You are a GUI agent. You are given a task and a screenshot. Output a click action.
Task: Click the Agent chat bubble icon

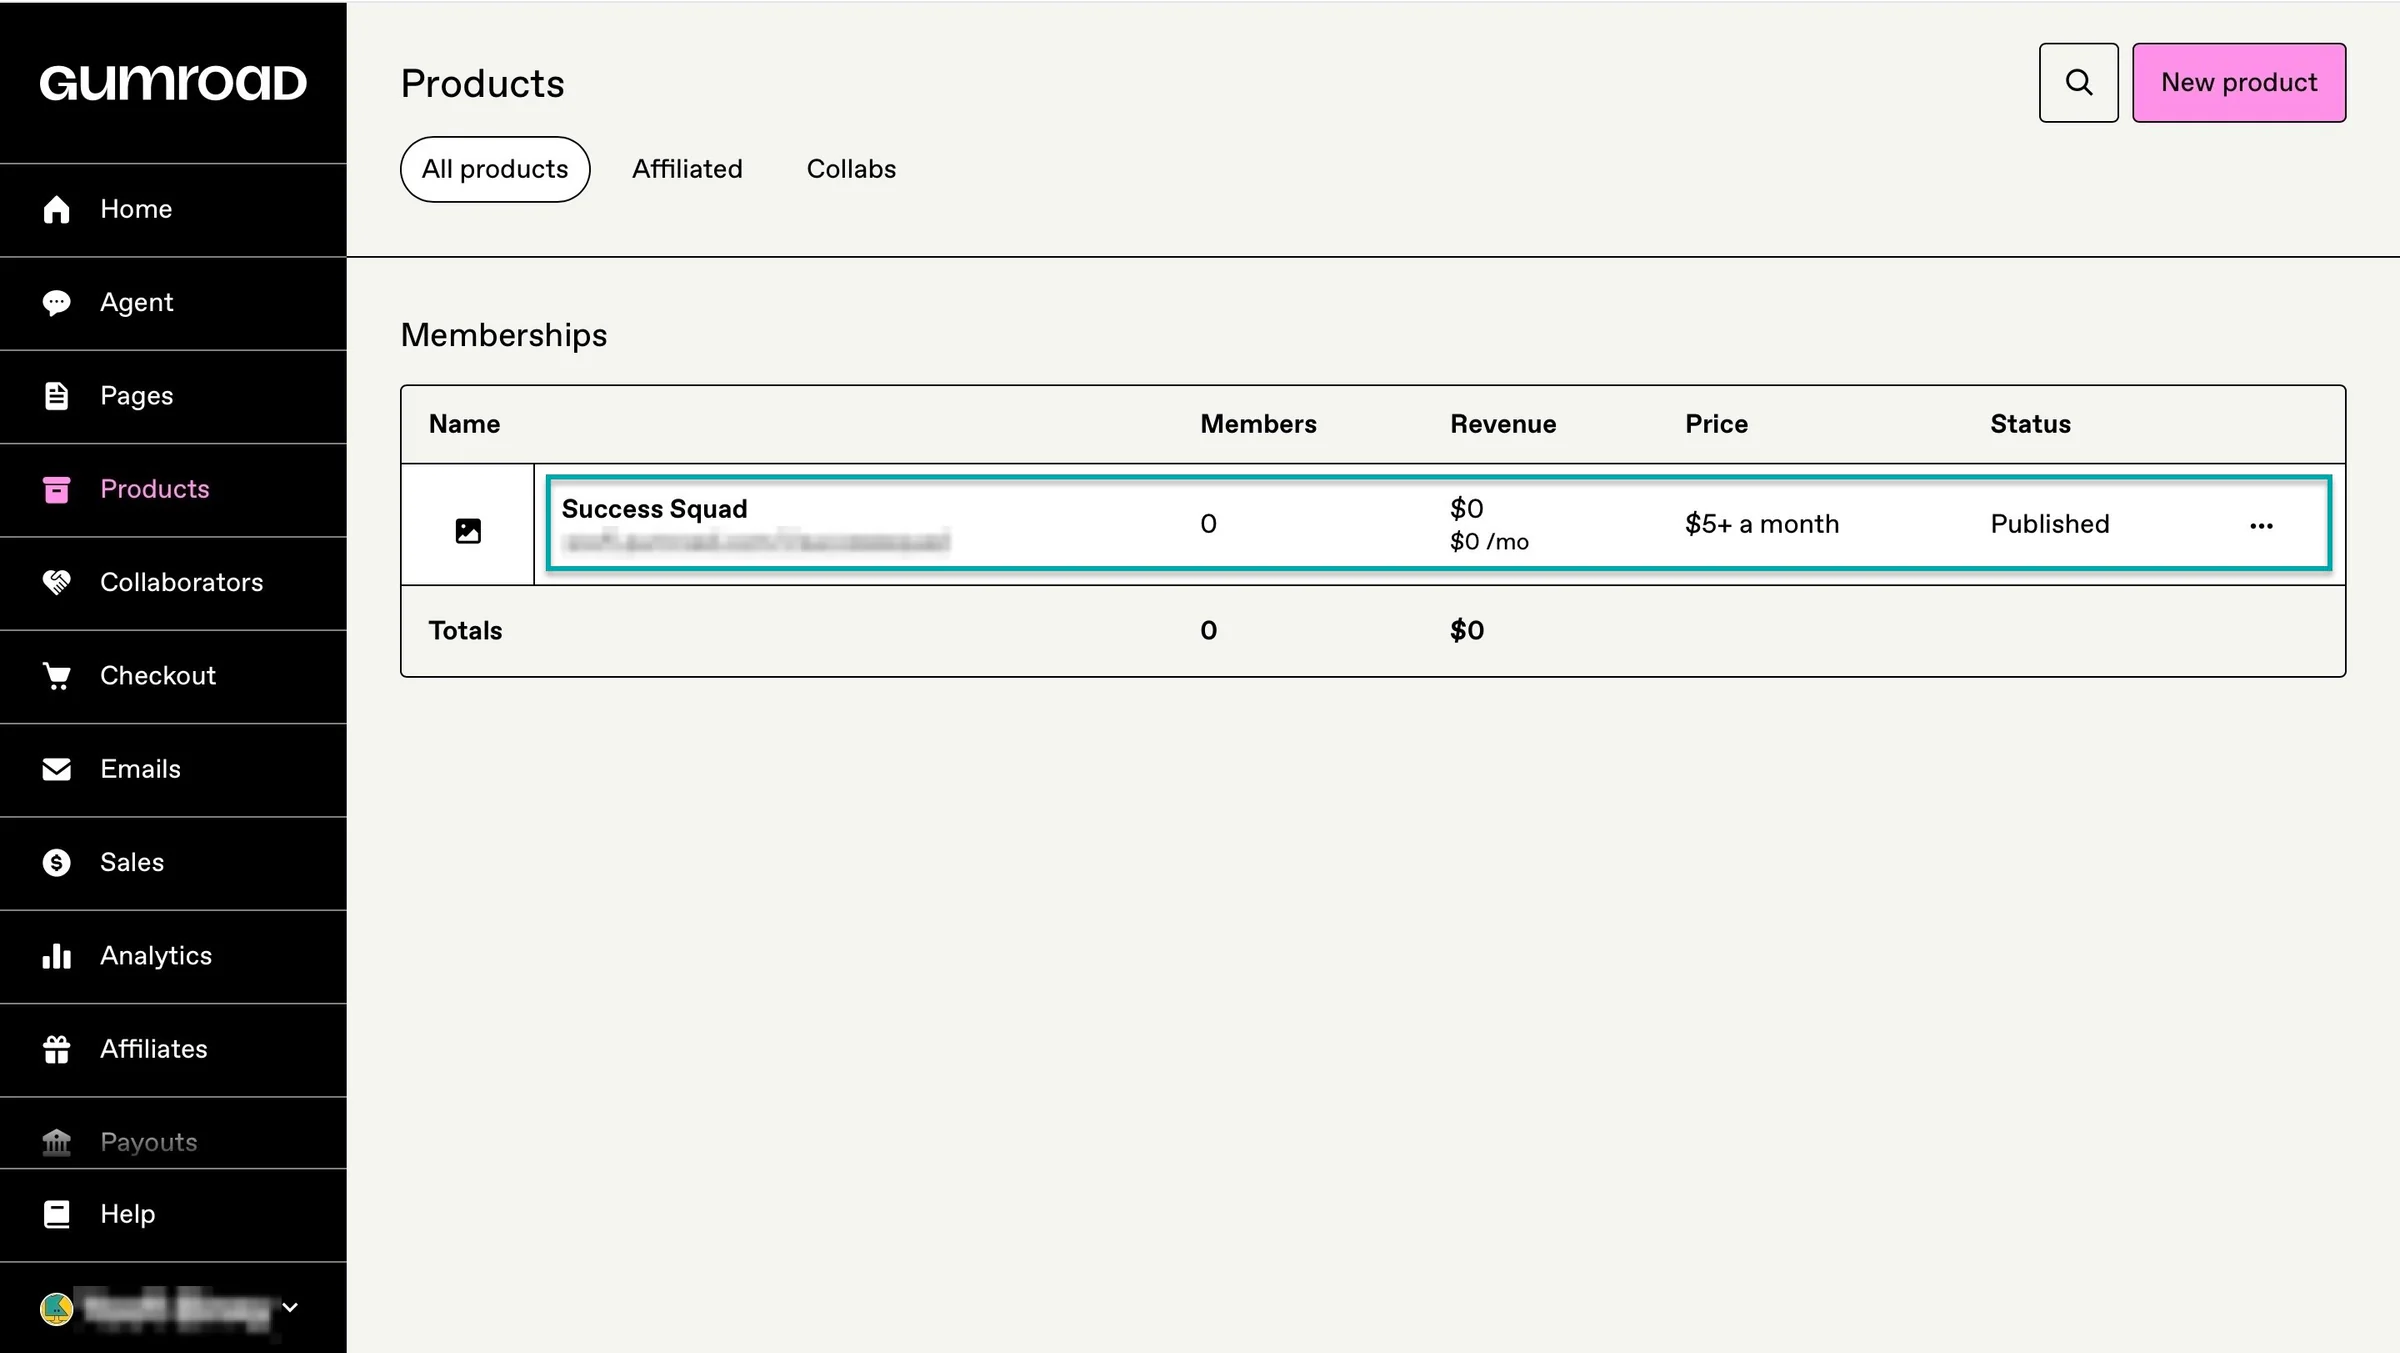coord(57,302)
